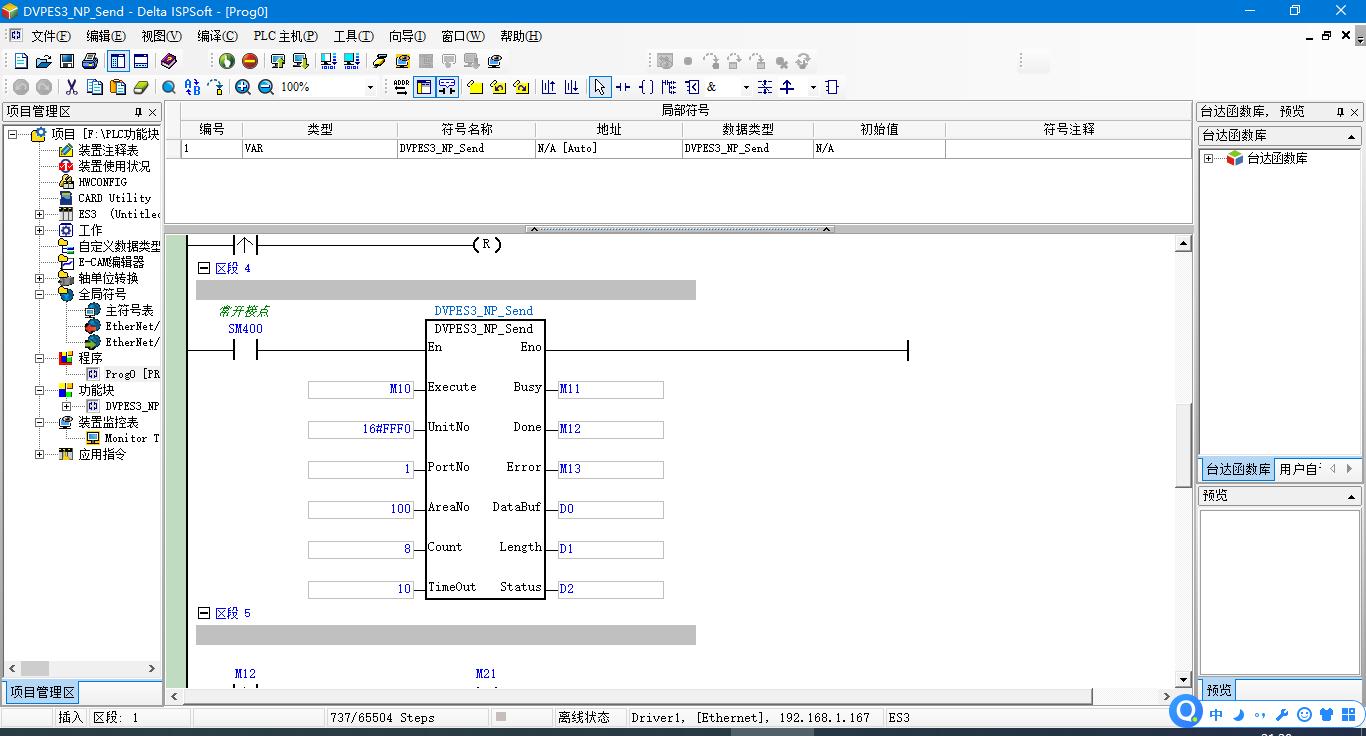1366x736 pixels.
Task: Select the arrow selection tool
Action: pyautogui.click(x=599, y=87)
